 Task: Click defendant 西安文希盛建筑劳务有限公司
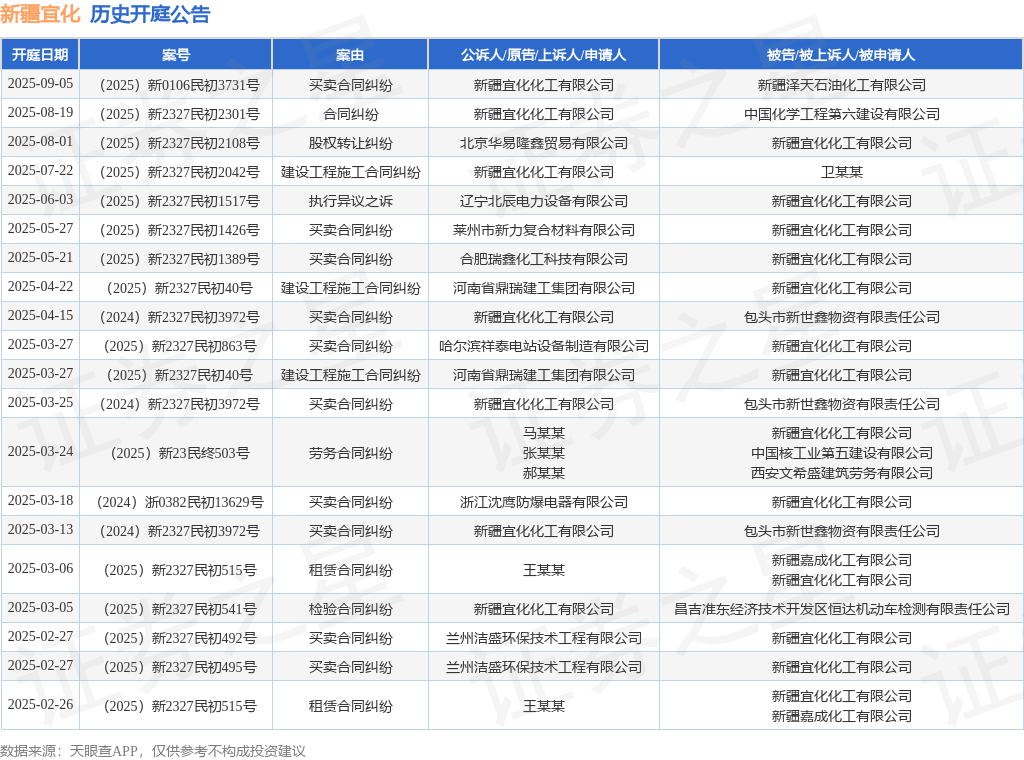point(841,473)
